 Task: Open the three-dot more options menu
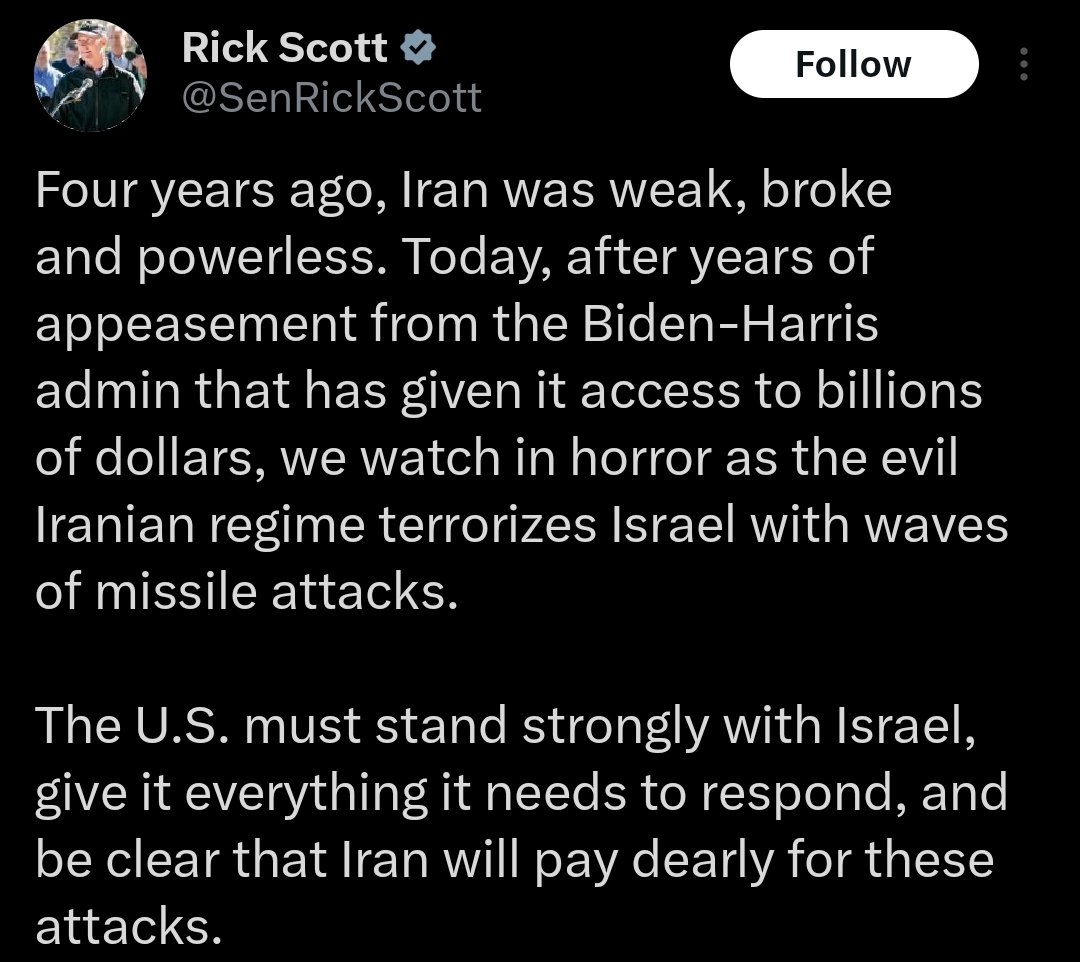click(1022, 64)
